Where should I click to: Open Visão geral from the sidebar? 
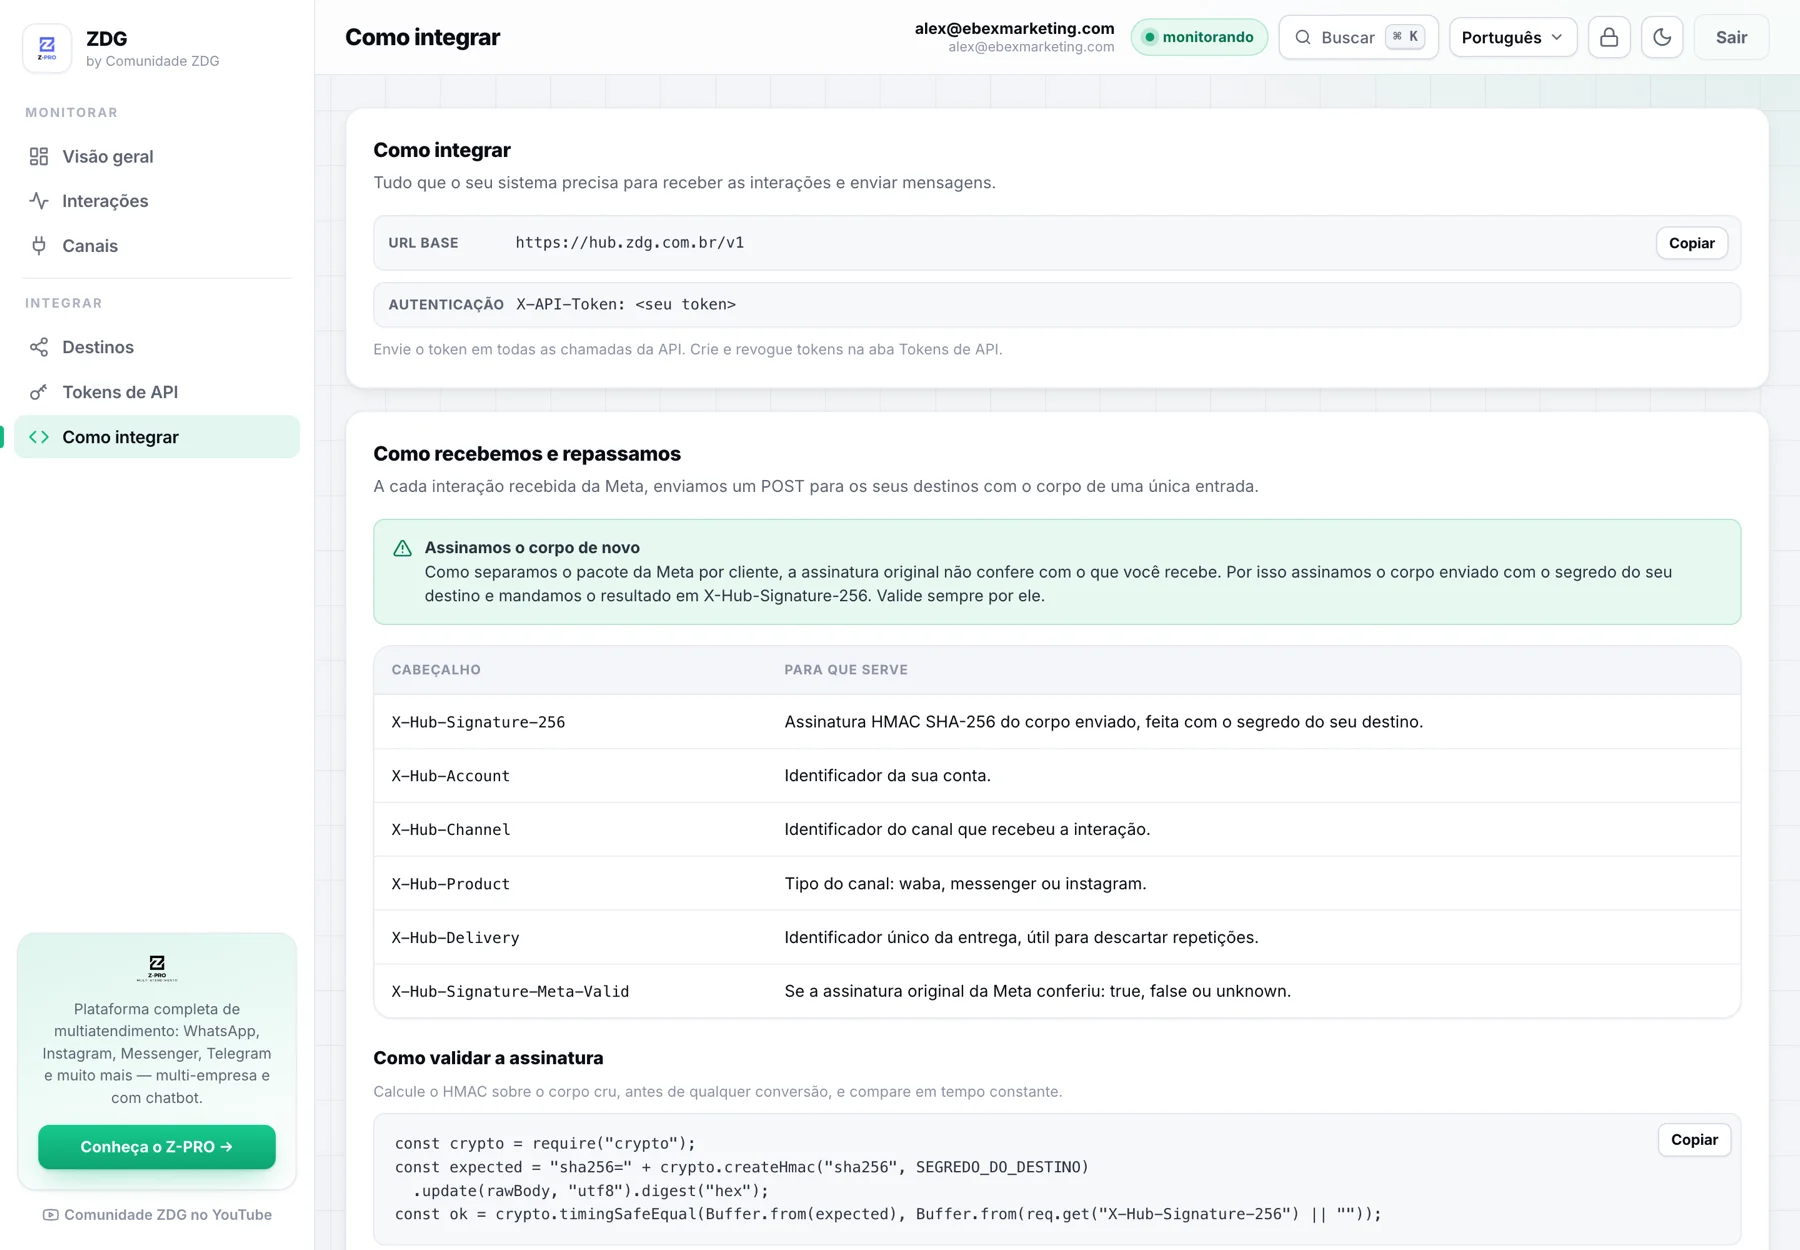(157, 156)
